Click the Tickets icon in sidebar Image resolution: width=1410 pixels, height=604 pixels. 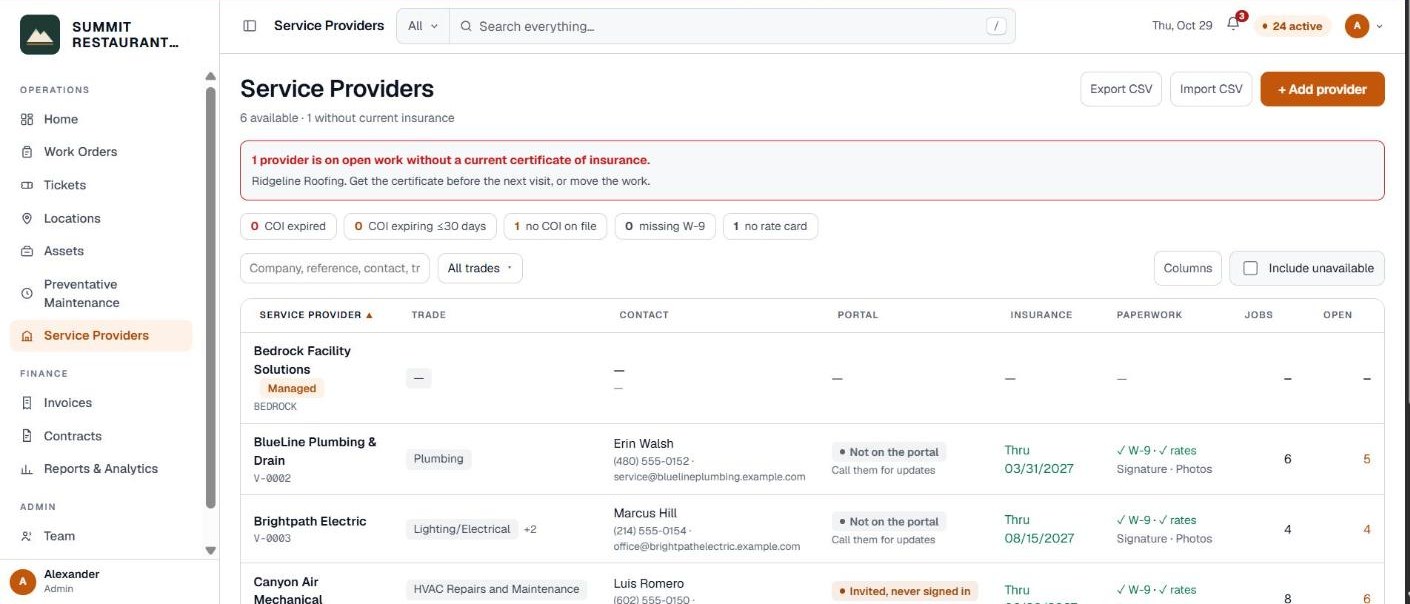click(27, 185)
